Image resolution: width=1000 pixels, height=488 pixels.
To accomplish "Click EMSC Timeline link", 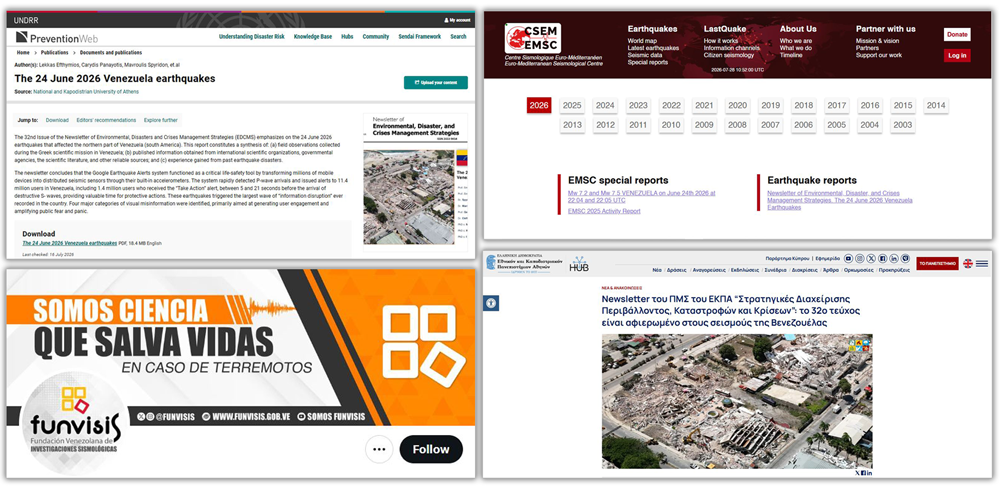I will click(x=791, y=55).
